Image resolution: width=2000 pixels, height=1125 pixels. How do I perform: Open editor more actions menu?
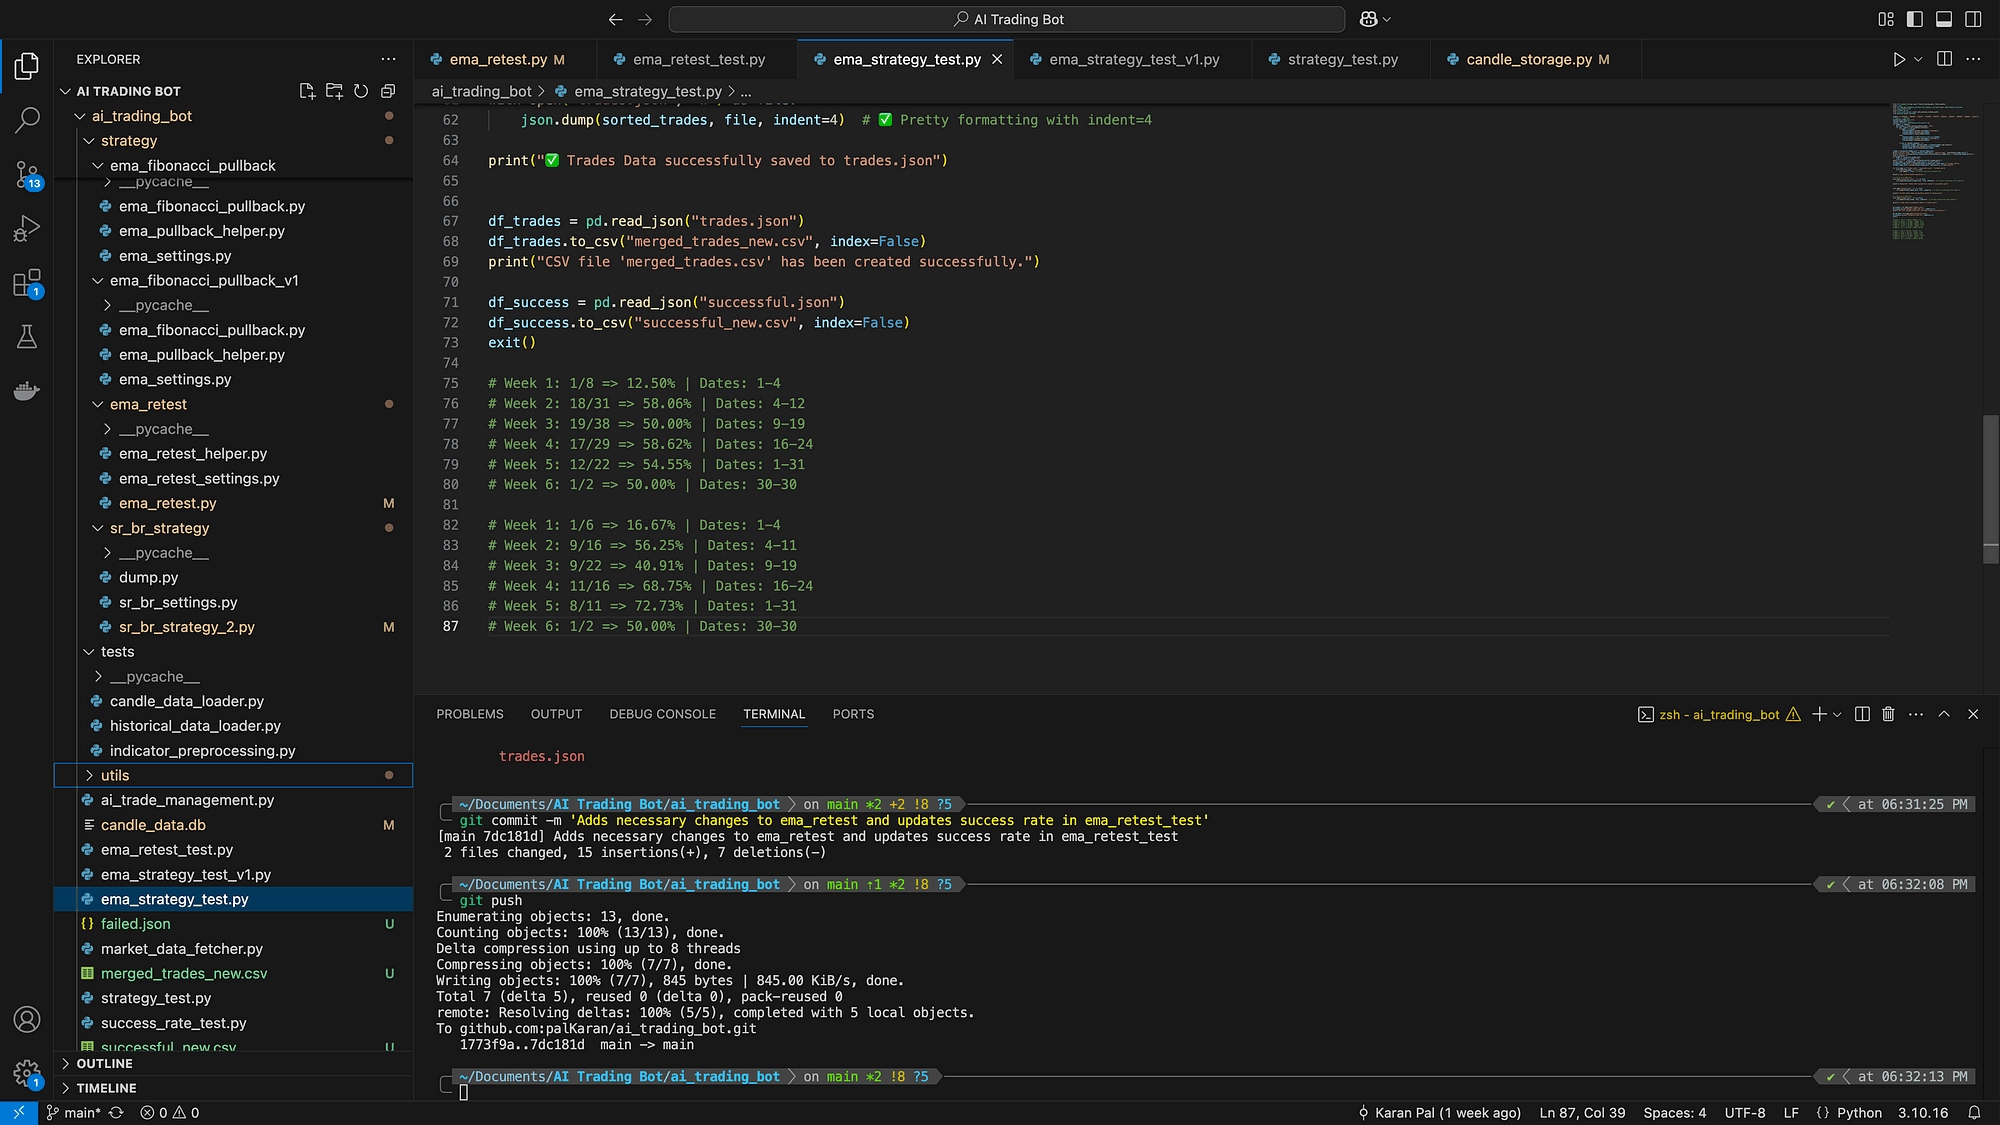tap(1973, 59)
